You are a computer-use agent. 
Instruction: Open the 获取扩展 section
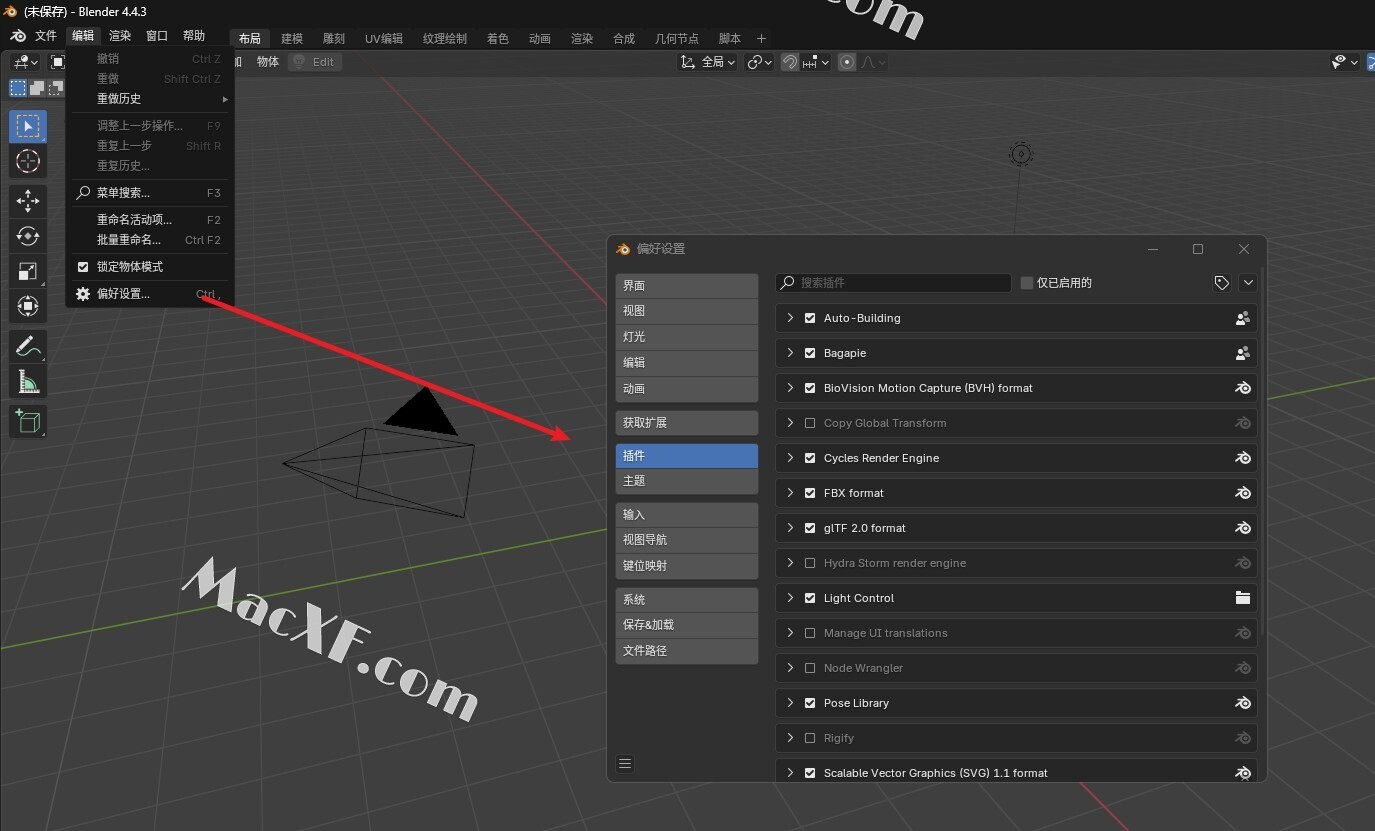pos(687,422)
